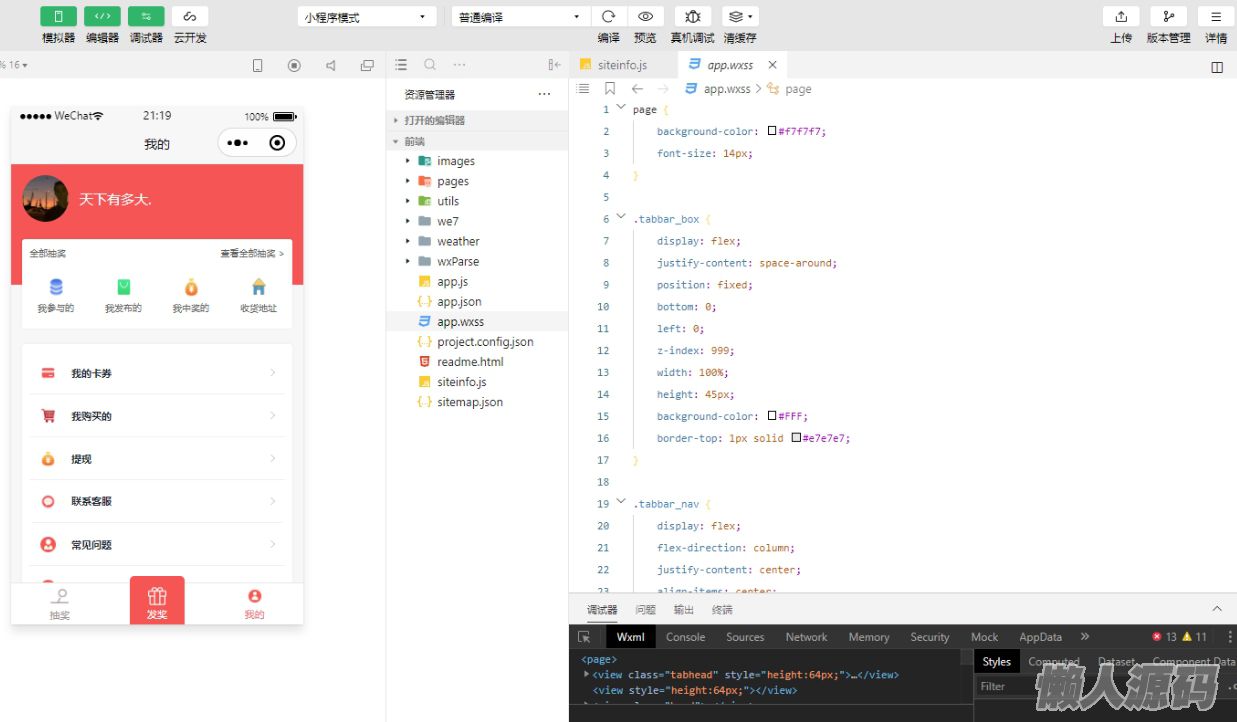
Task: Start real-device debugging via bug icon
Action: click(692, 17)
